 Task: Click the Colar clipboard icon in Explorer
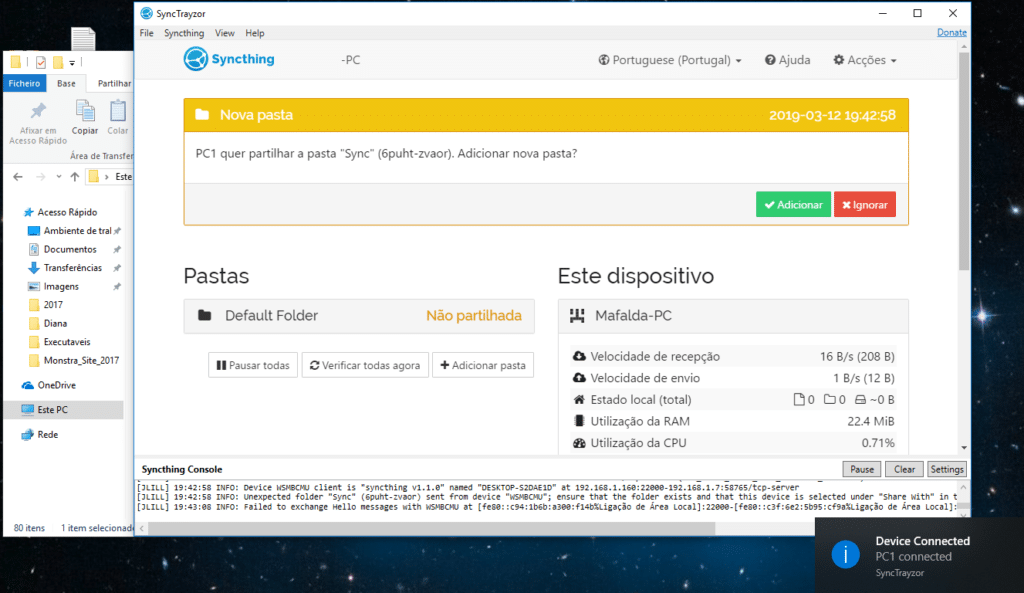(x=118, y=110)
